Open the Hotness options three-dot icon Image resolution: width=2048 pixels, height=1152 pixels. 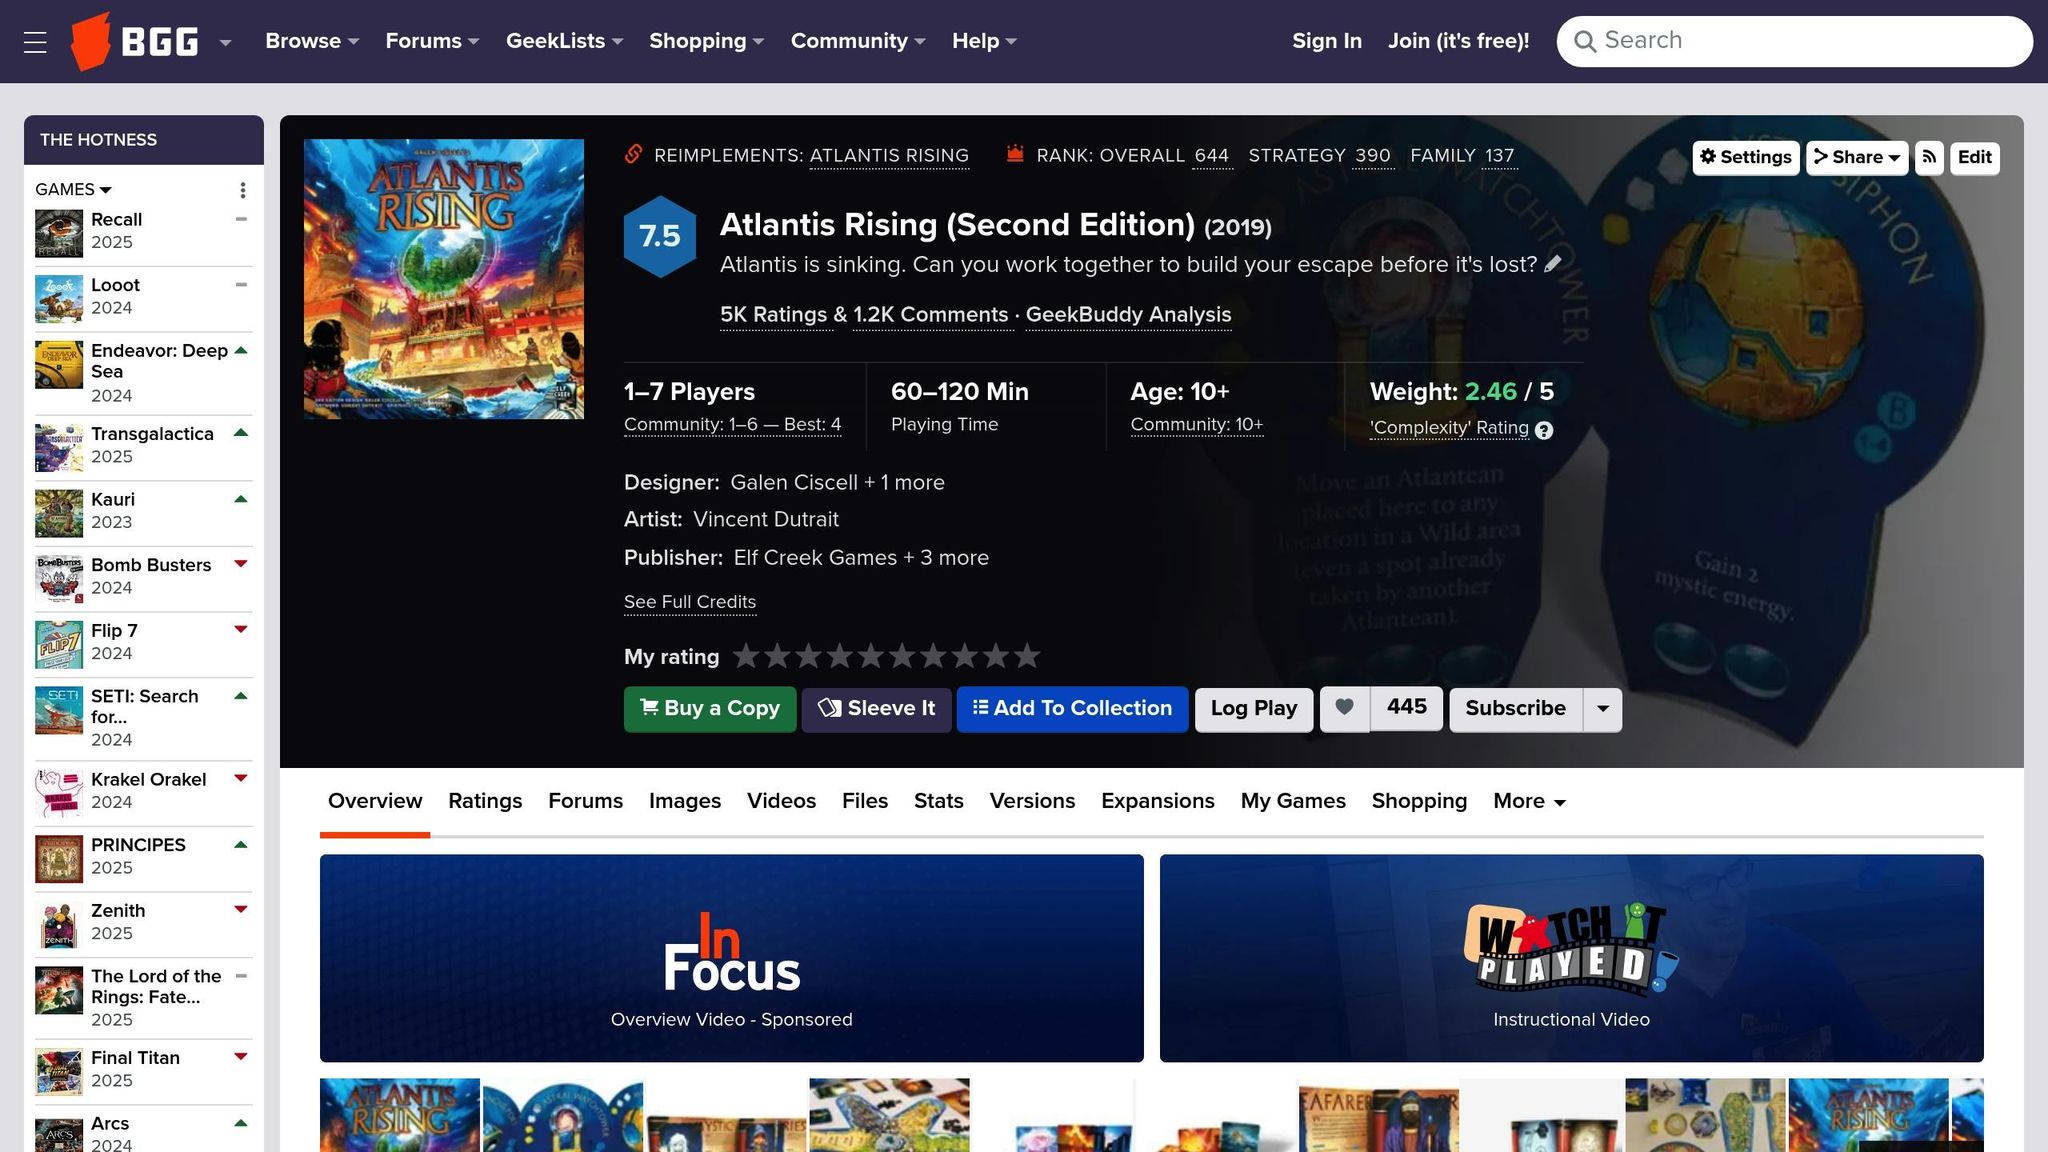[242, 190]
